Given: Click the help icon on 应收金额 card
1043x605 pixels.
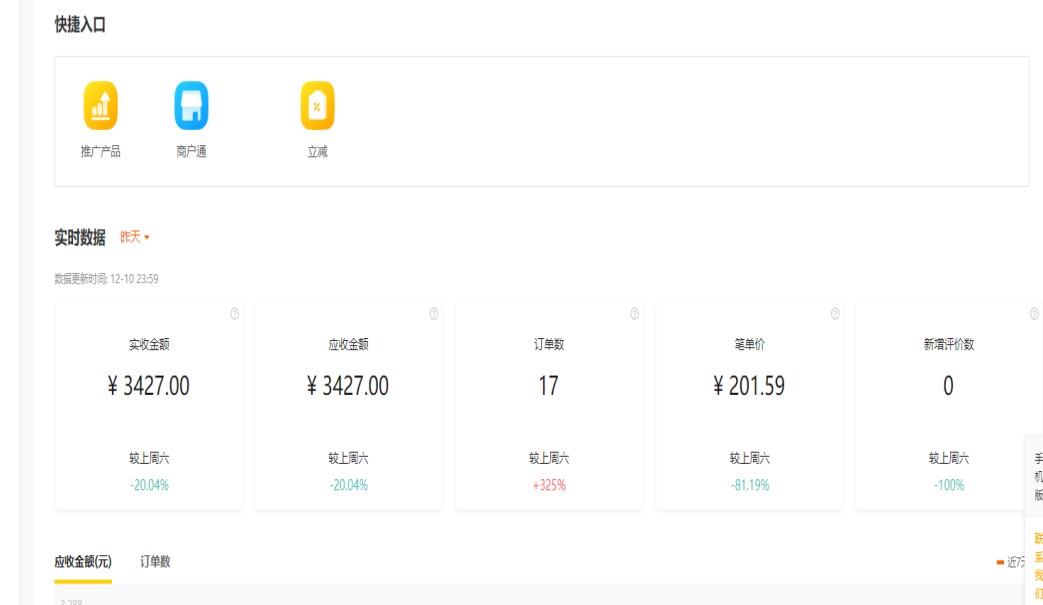Looking at the screenshot, I should [x=434, y=314].
